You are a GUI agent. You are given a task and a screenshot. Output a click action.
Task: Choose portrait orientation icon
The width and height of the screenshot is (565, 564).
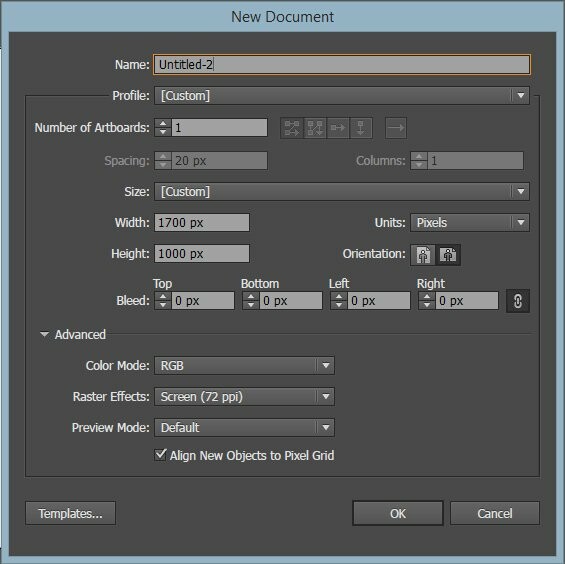[423, 255]
